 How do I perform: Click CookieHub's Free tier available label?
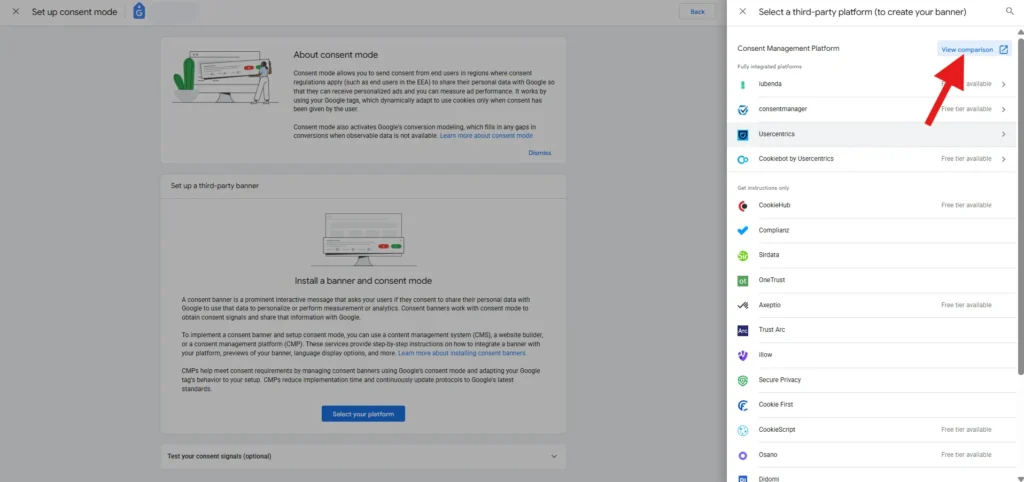[966, 205]
